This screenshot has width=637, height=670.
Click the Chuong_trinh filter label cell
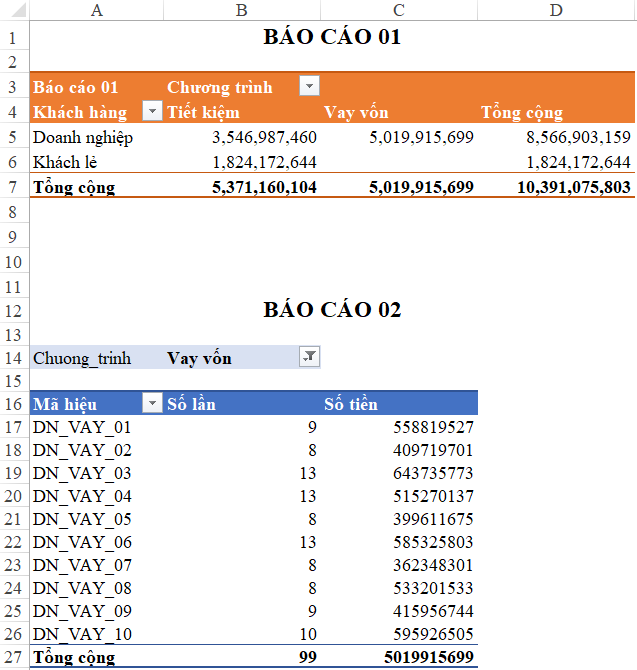(82, 358)
